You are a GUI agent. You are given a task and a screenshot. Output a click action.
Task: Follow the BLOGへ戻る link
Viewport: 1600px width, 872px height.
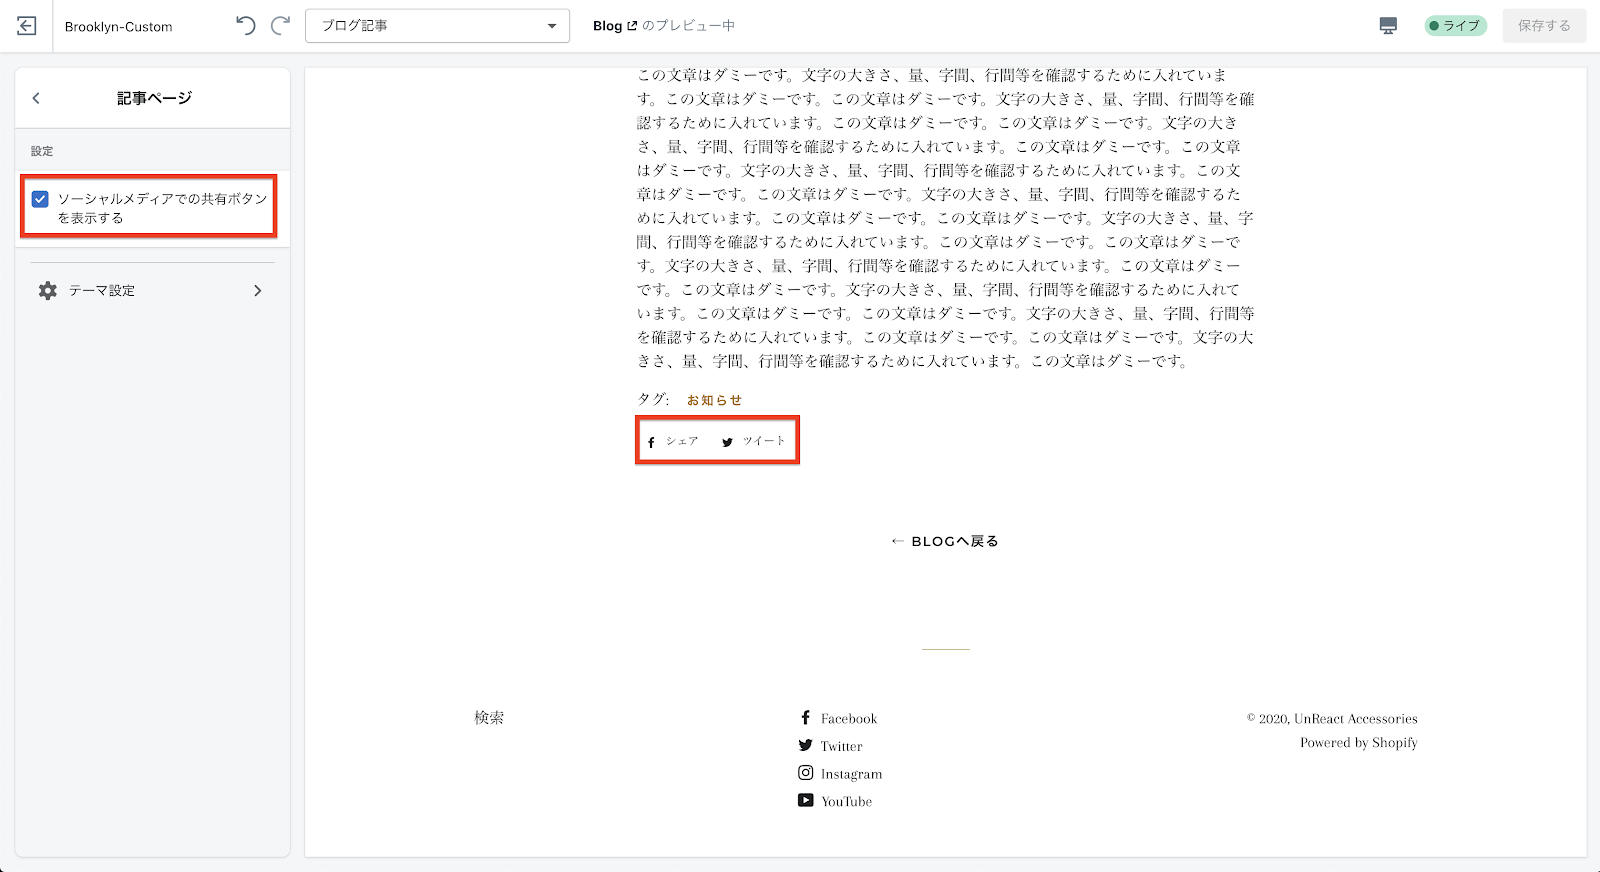click(x=945, y=541)
